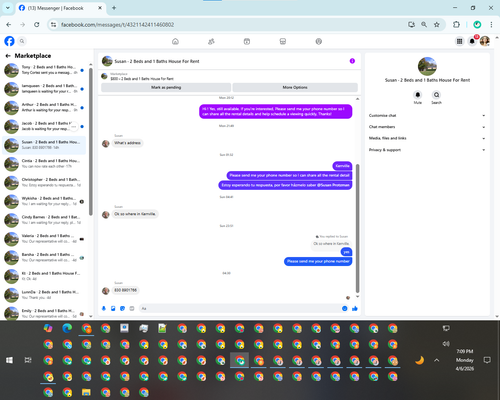500x400 pixels.
Task: Open the Chrome tab search dropdown arrow
Action: click(8, 8)
